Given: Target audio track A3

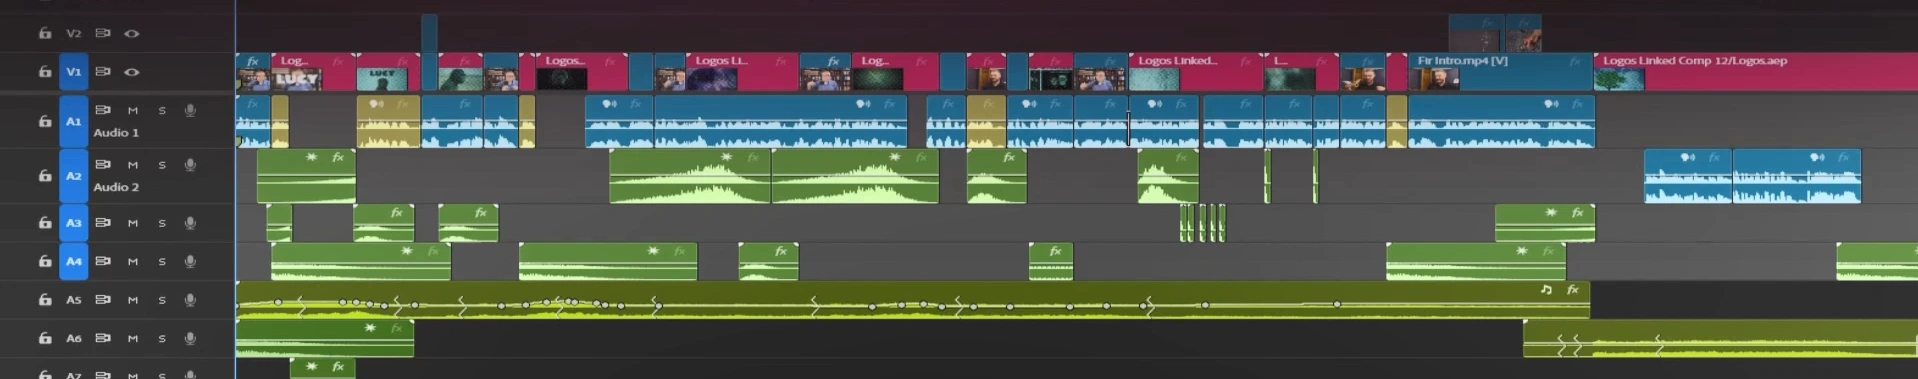Looking at the screenshot, I should tap(73, 223).
